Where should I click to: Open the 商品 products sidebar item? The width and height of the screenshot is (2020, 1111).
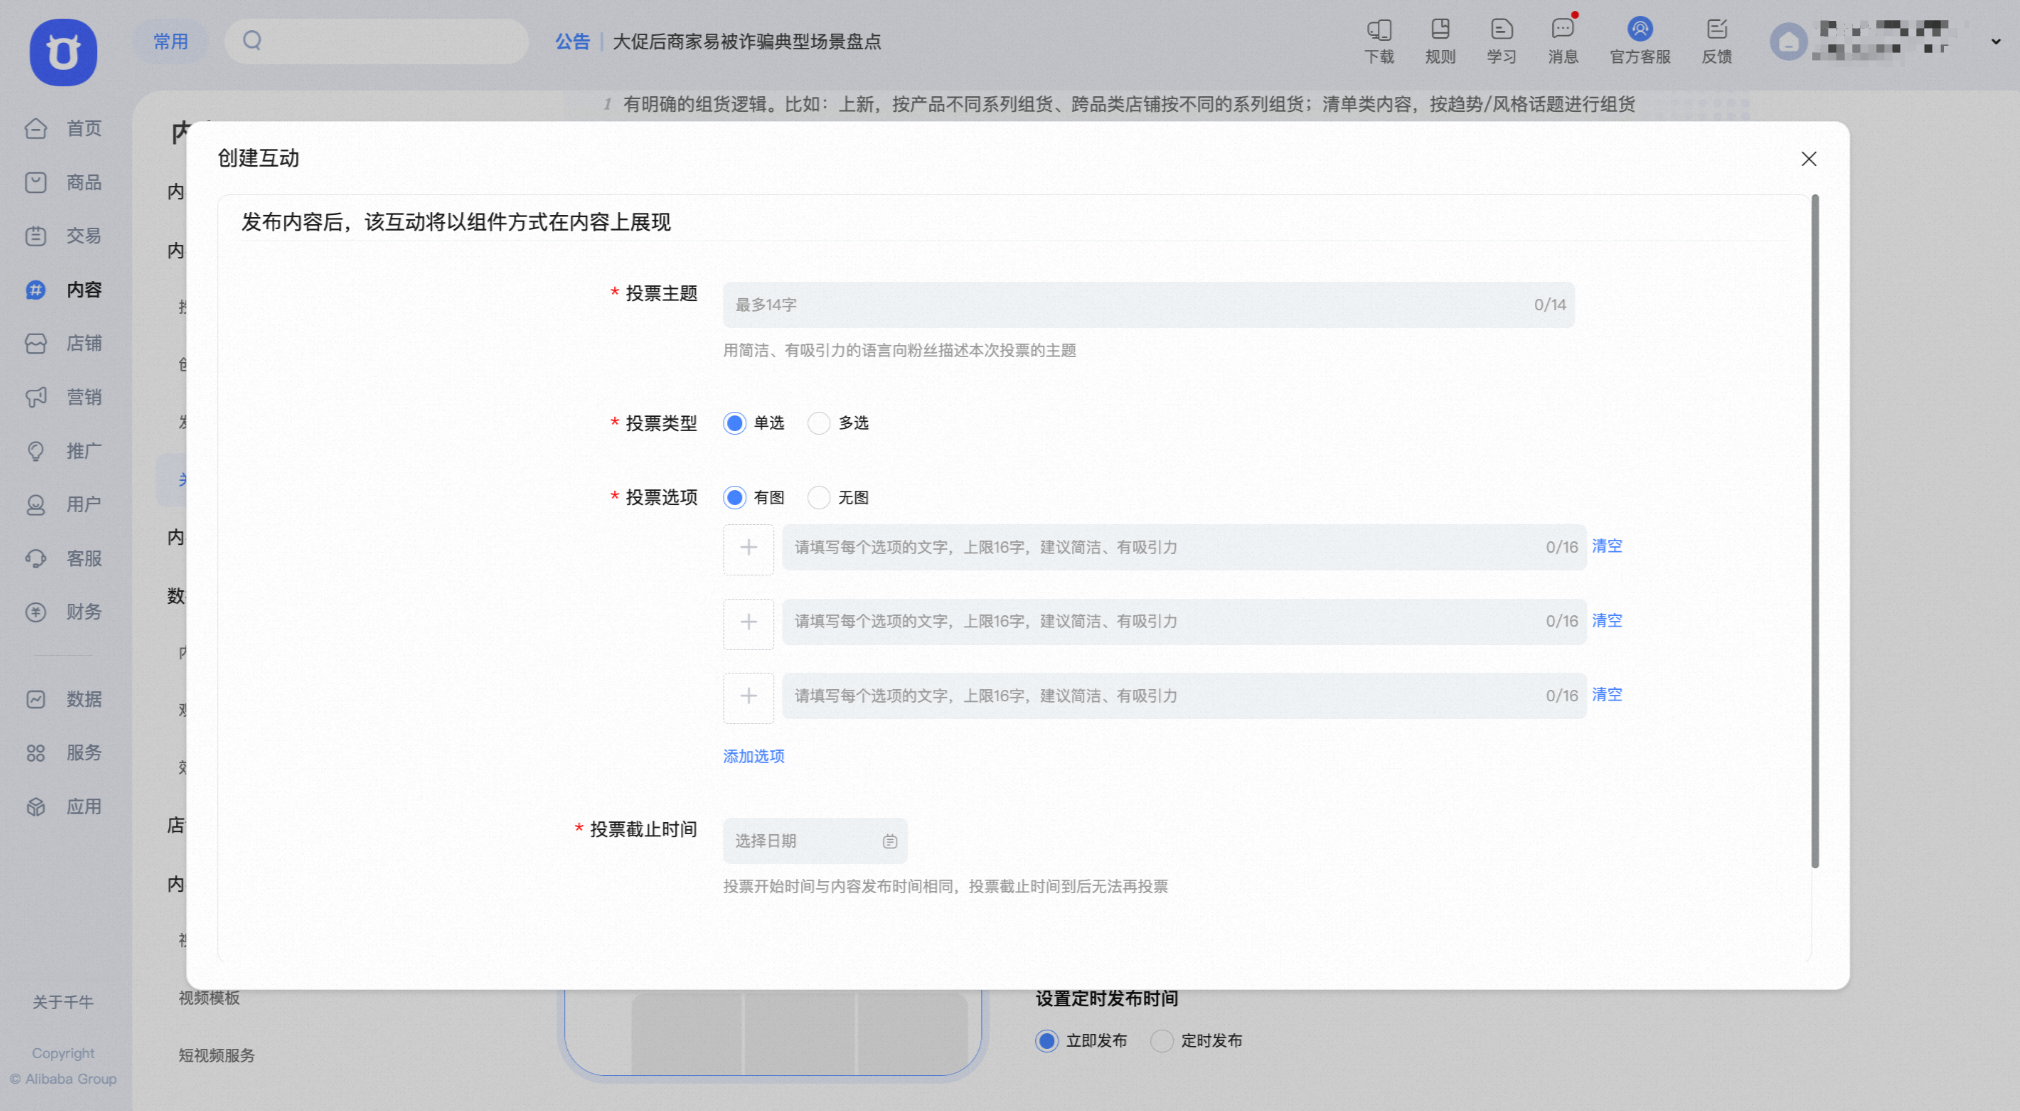(65, 182)
